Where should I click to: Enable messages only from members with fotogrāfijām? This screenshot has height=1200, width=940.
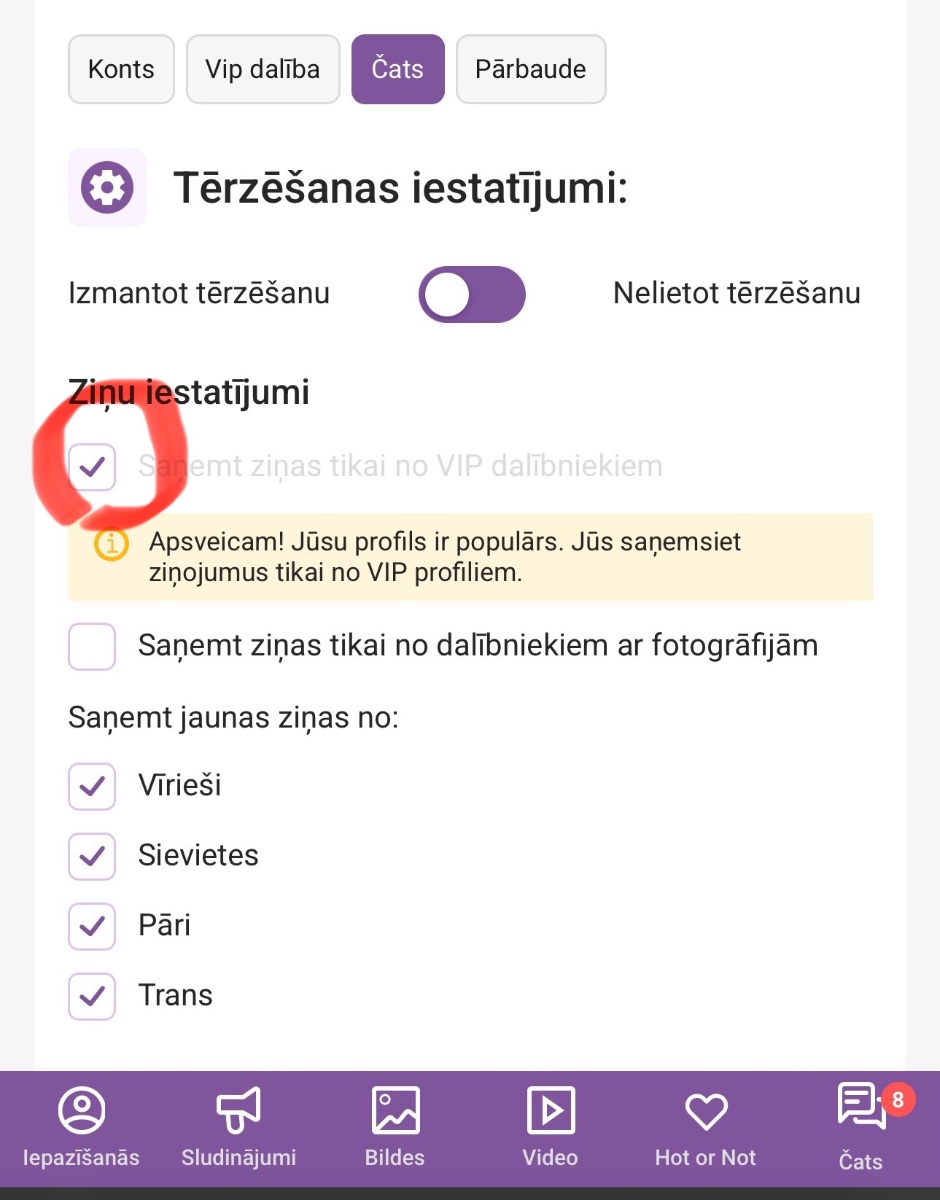[x=93, y=646]
